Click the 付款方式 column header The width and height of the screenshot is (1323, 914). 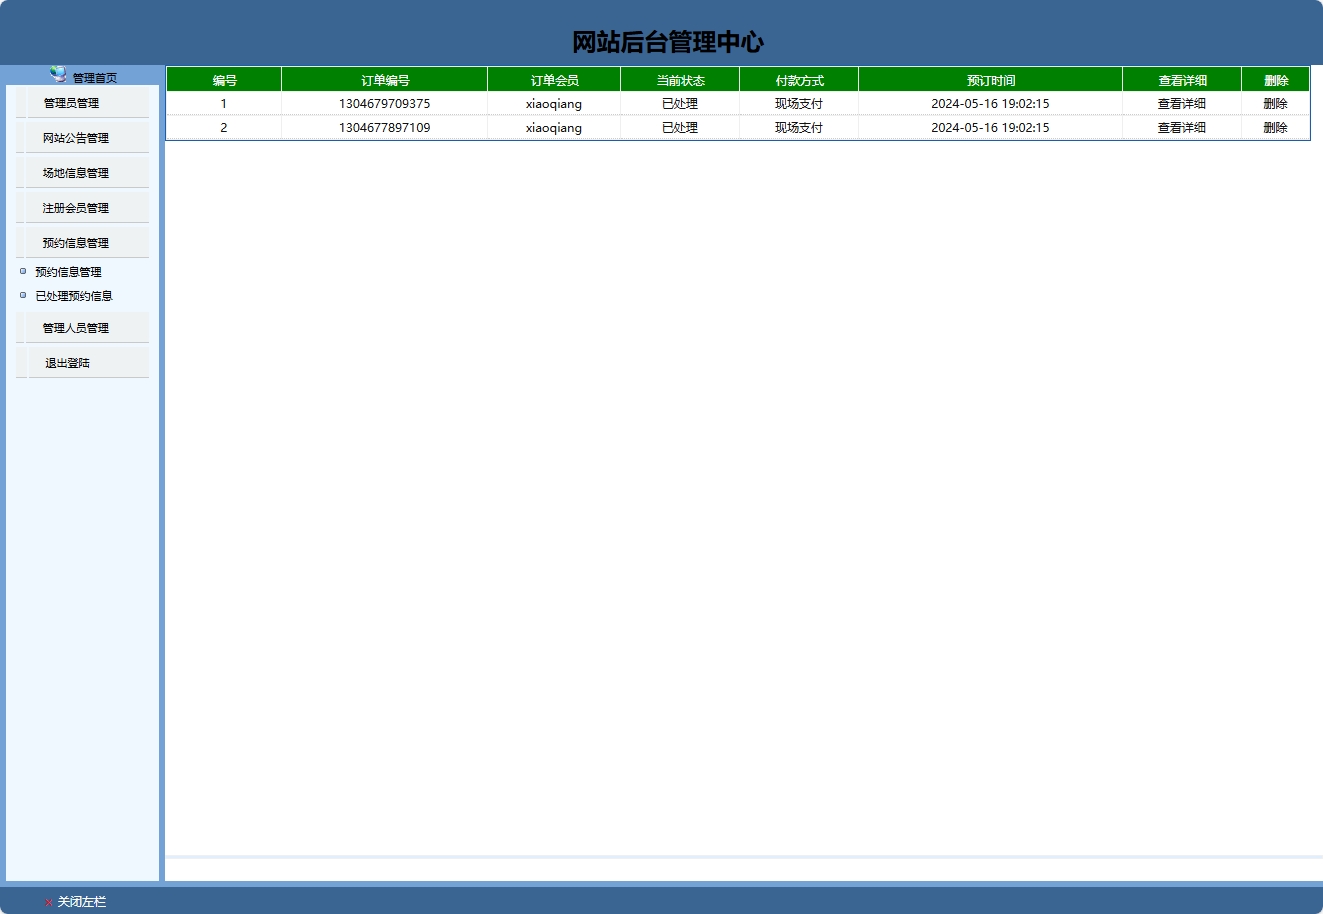[799, 80]
